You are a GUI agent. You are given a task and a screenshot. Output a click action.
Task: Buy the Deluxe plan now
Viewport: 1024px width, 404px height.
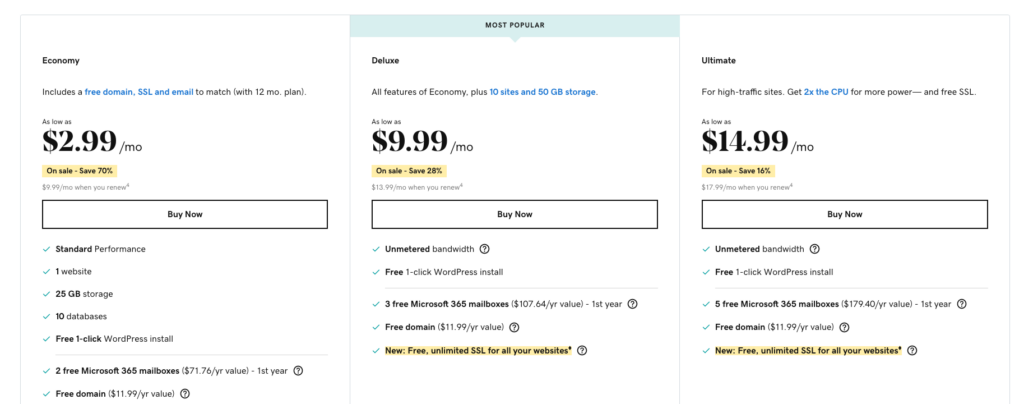[515, 214]
